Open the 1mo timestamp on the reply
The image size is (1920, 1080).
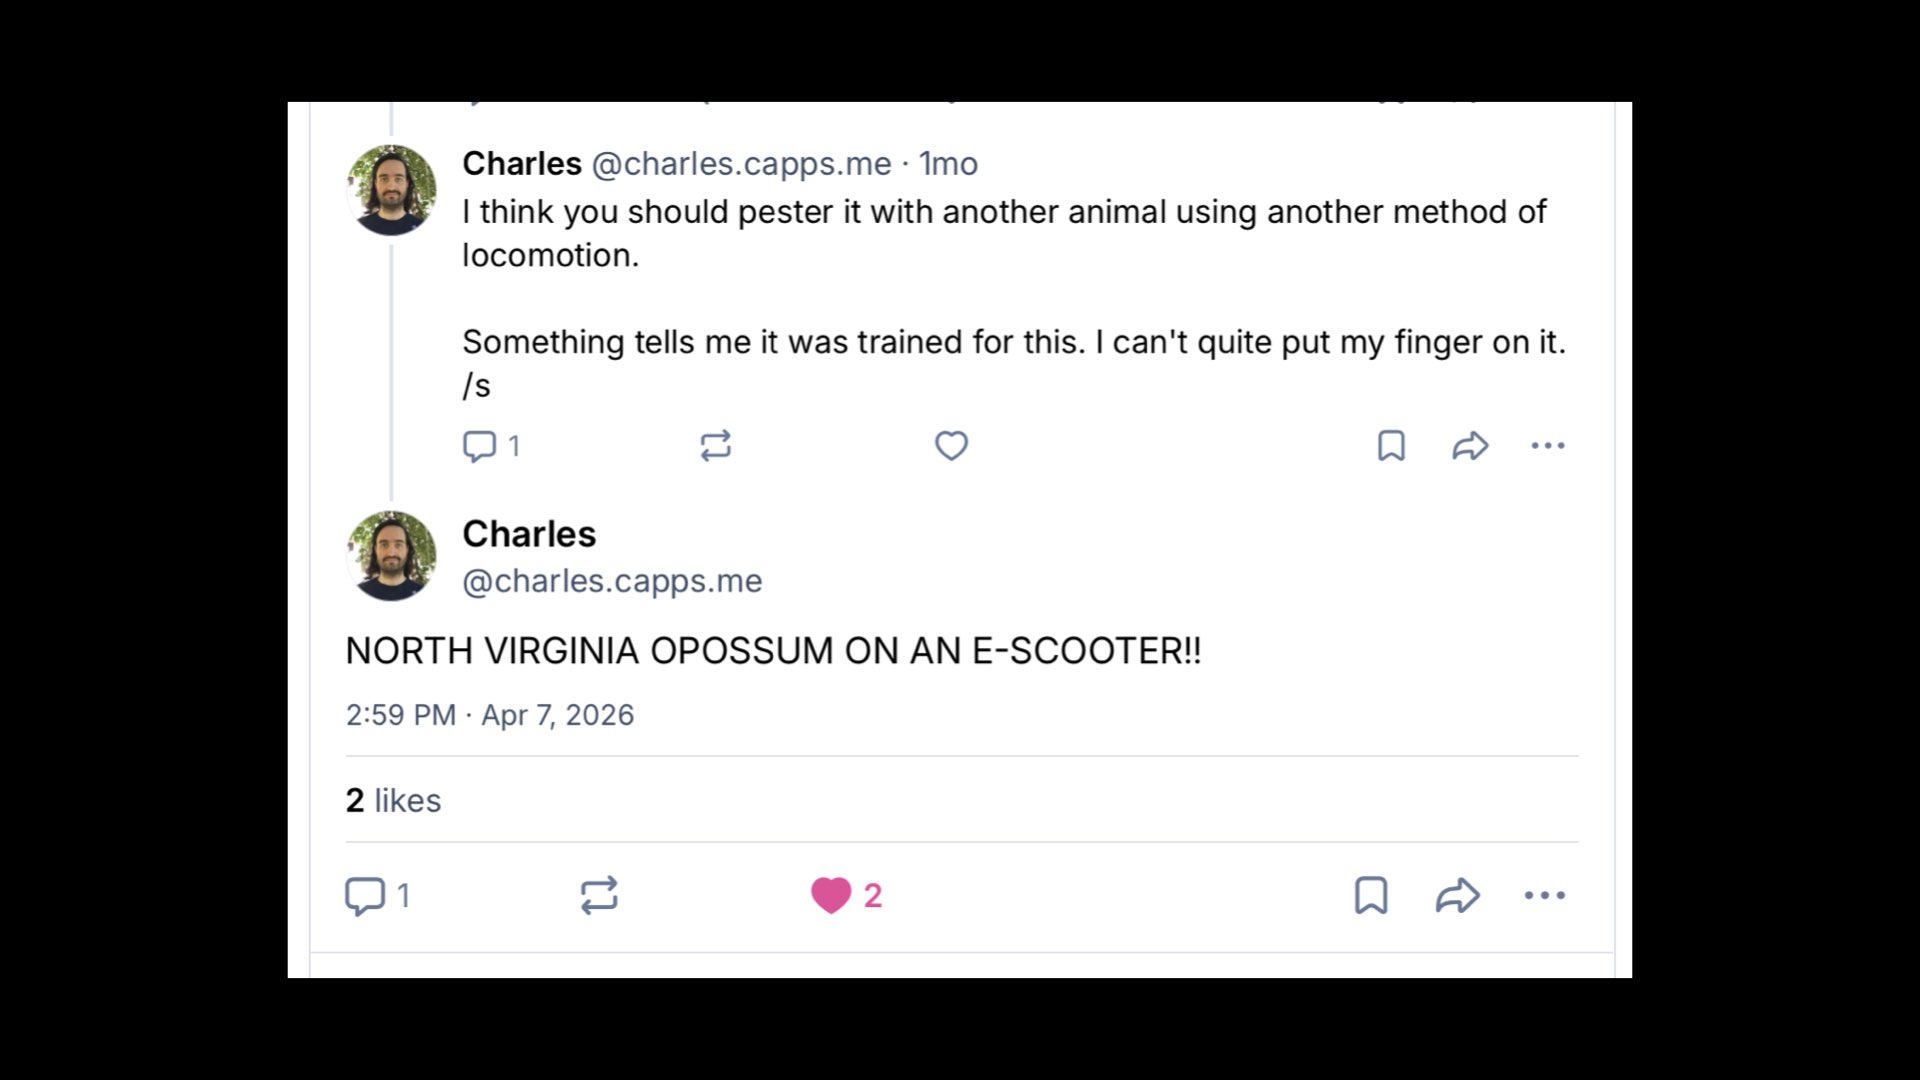(948, 163)
